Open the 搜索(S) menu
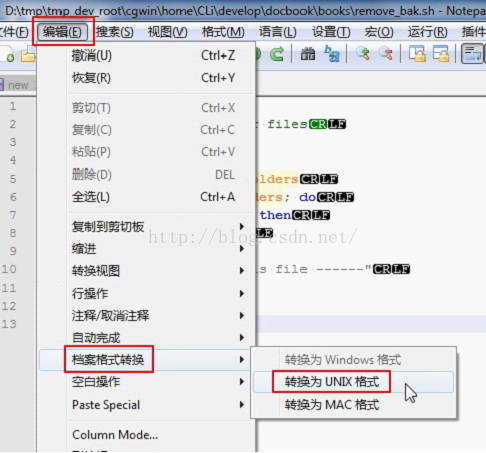 tap(115, 32)
